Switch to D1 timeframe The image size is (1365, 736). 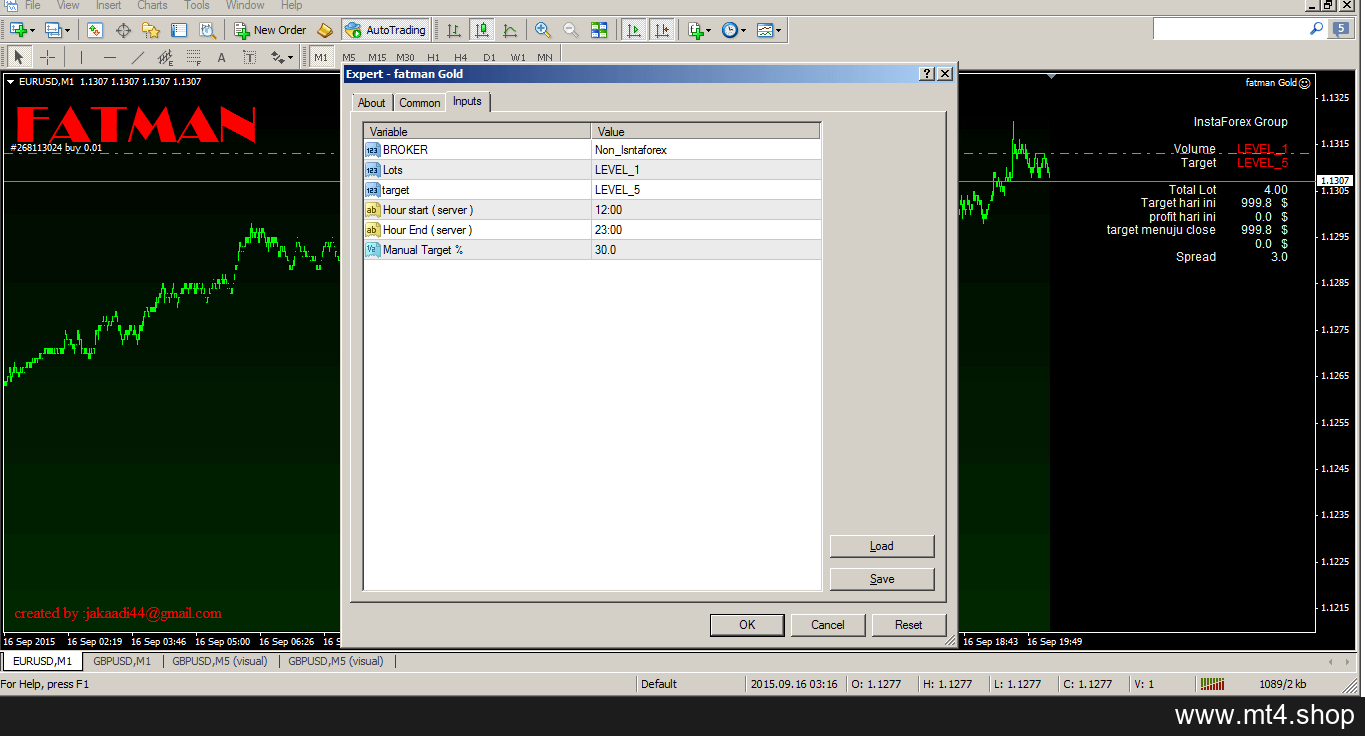click(x=489, y=57)
